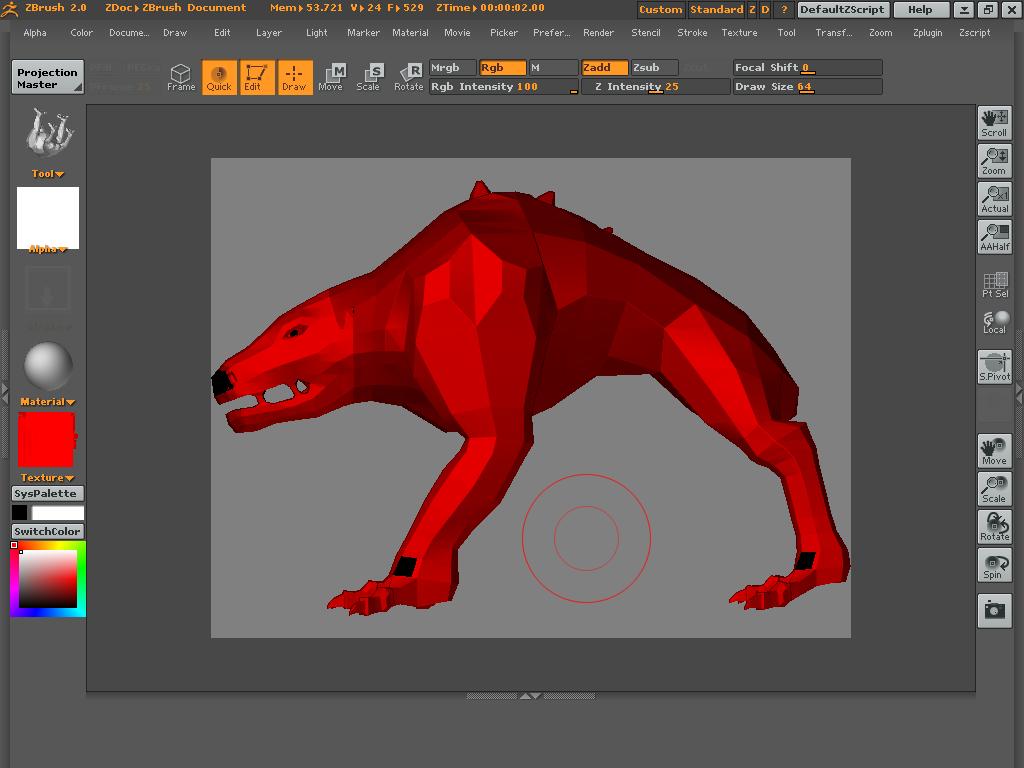This screenshot has height=768, width=1024.
Task: Select the Rotate tool in top toolbar
Action: pos(408,77)
